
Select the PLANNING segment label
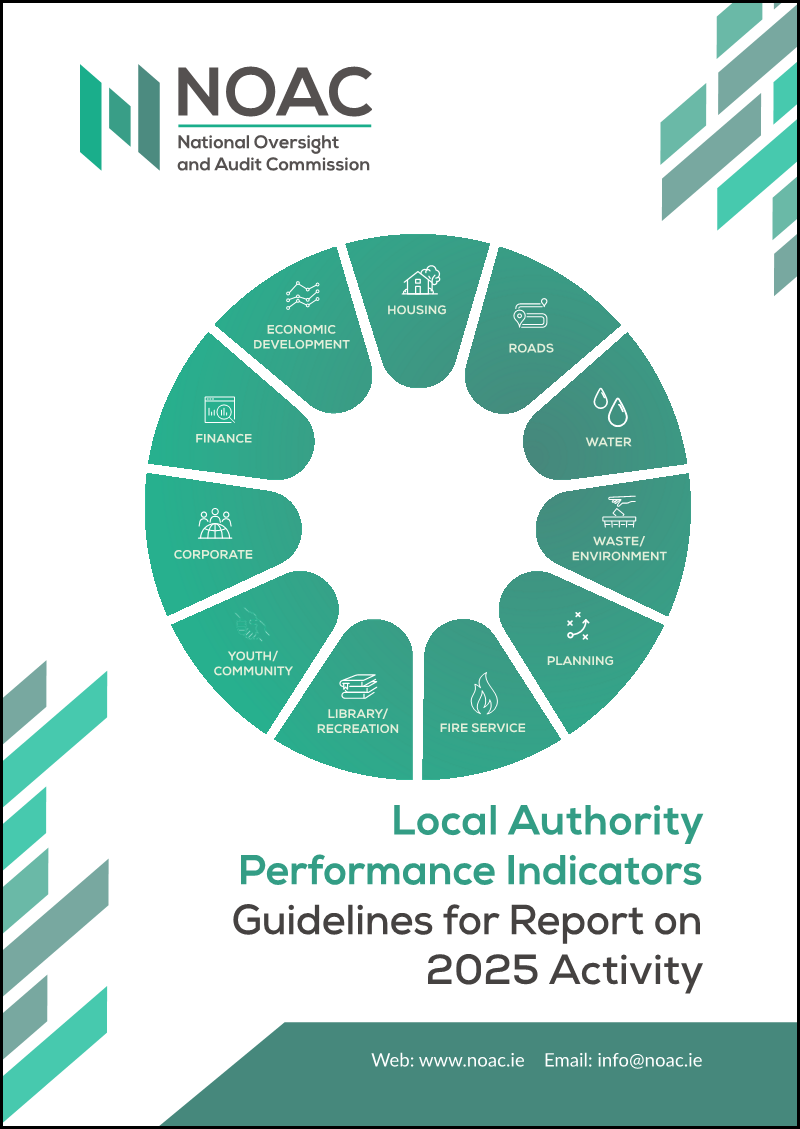(x=580, y=660)
